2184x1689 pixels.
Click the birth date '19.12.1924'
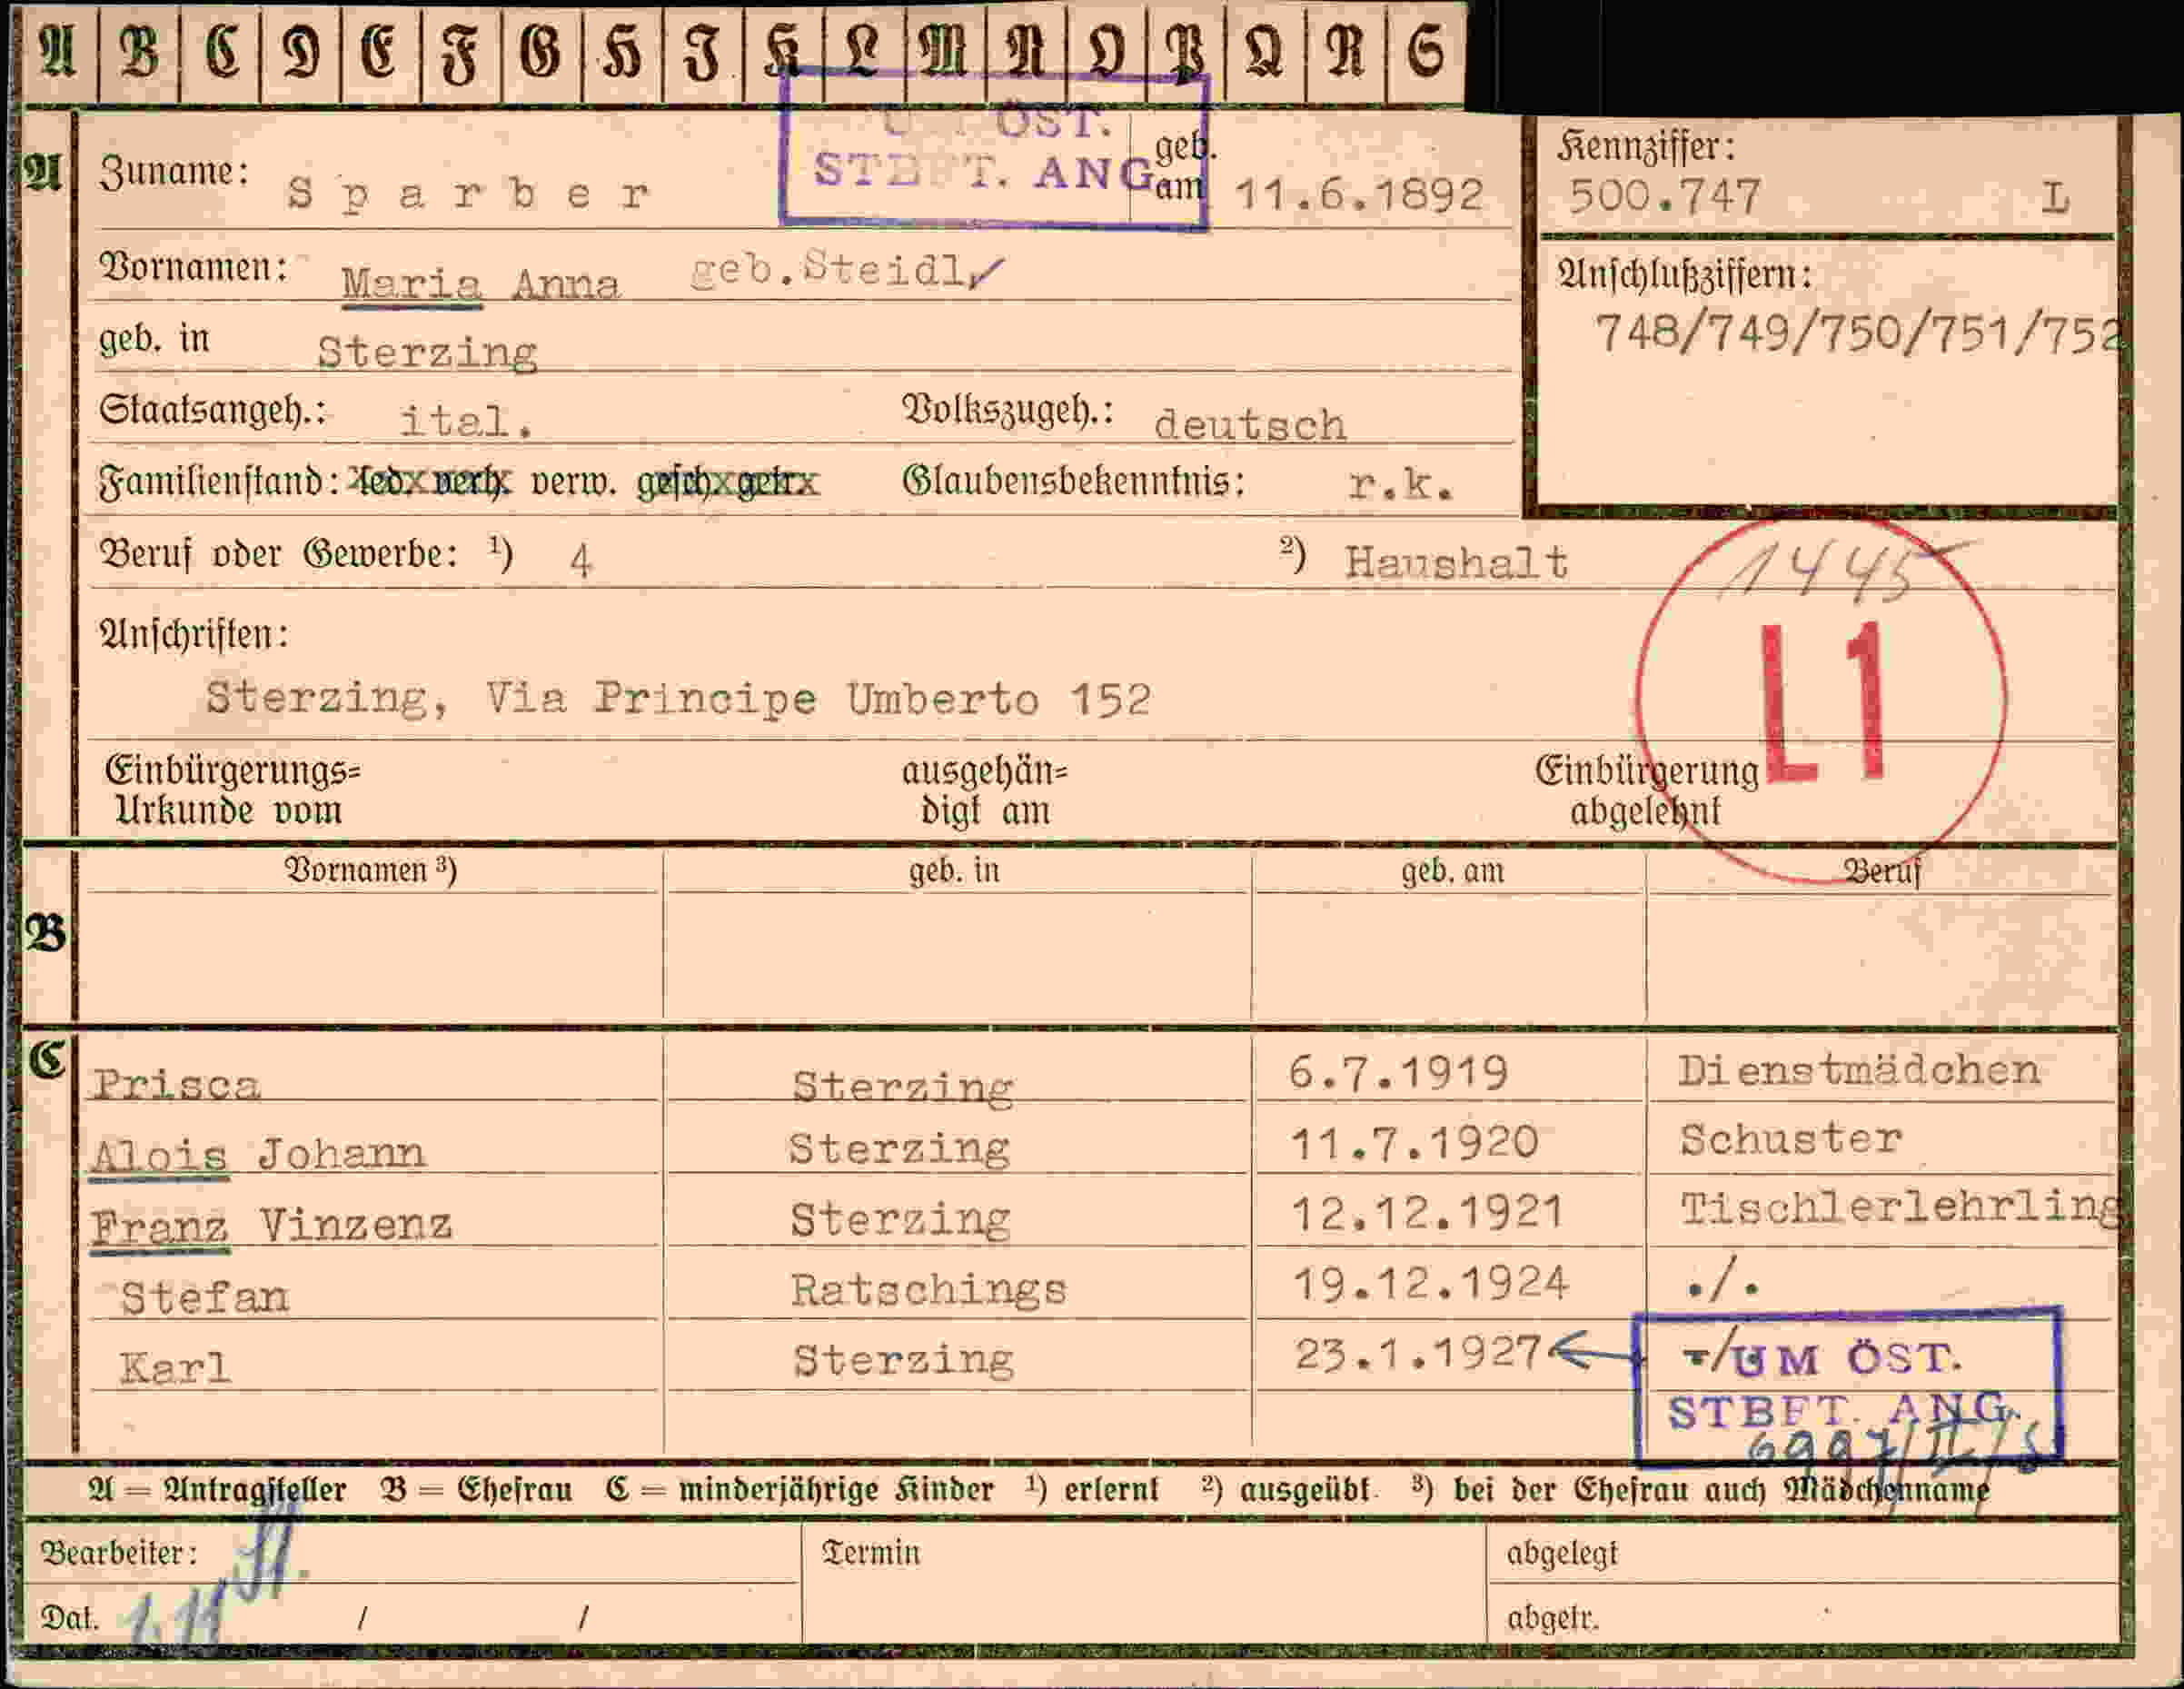[1430, 1283]
